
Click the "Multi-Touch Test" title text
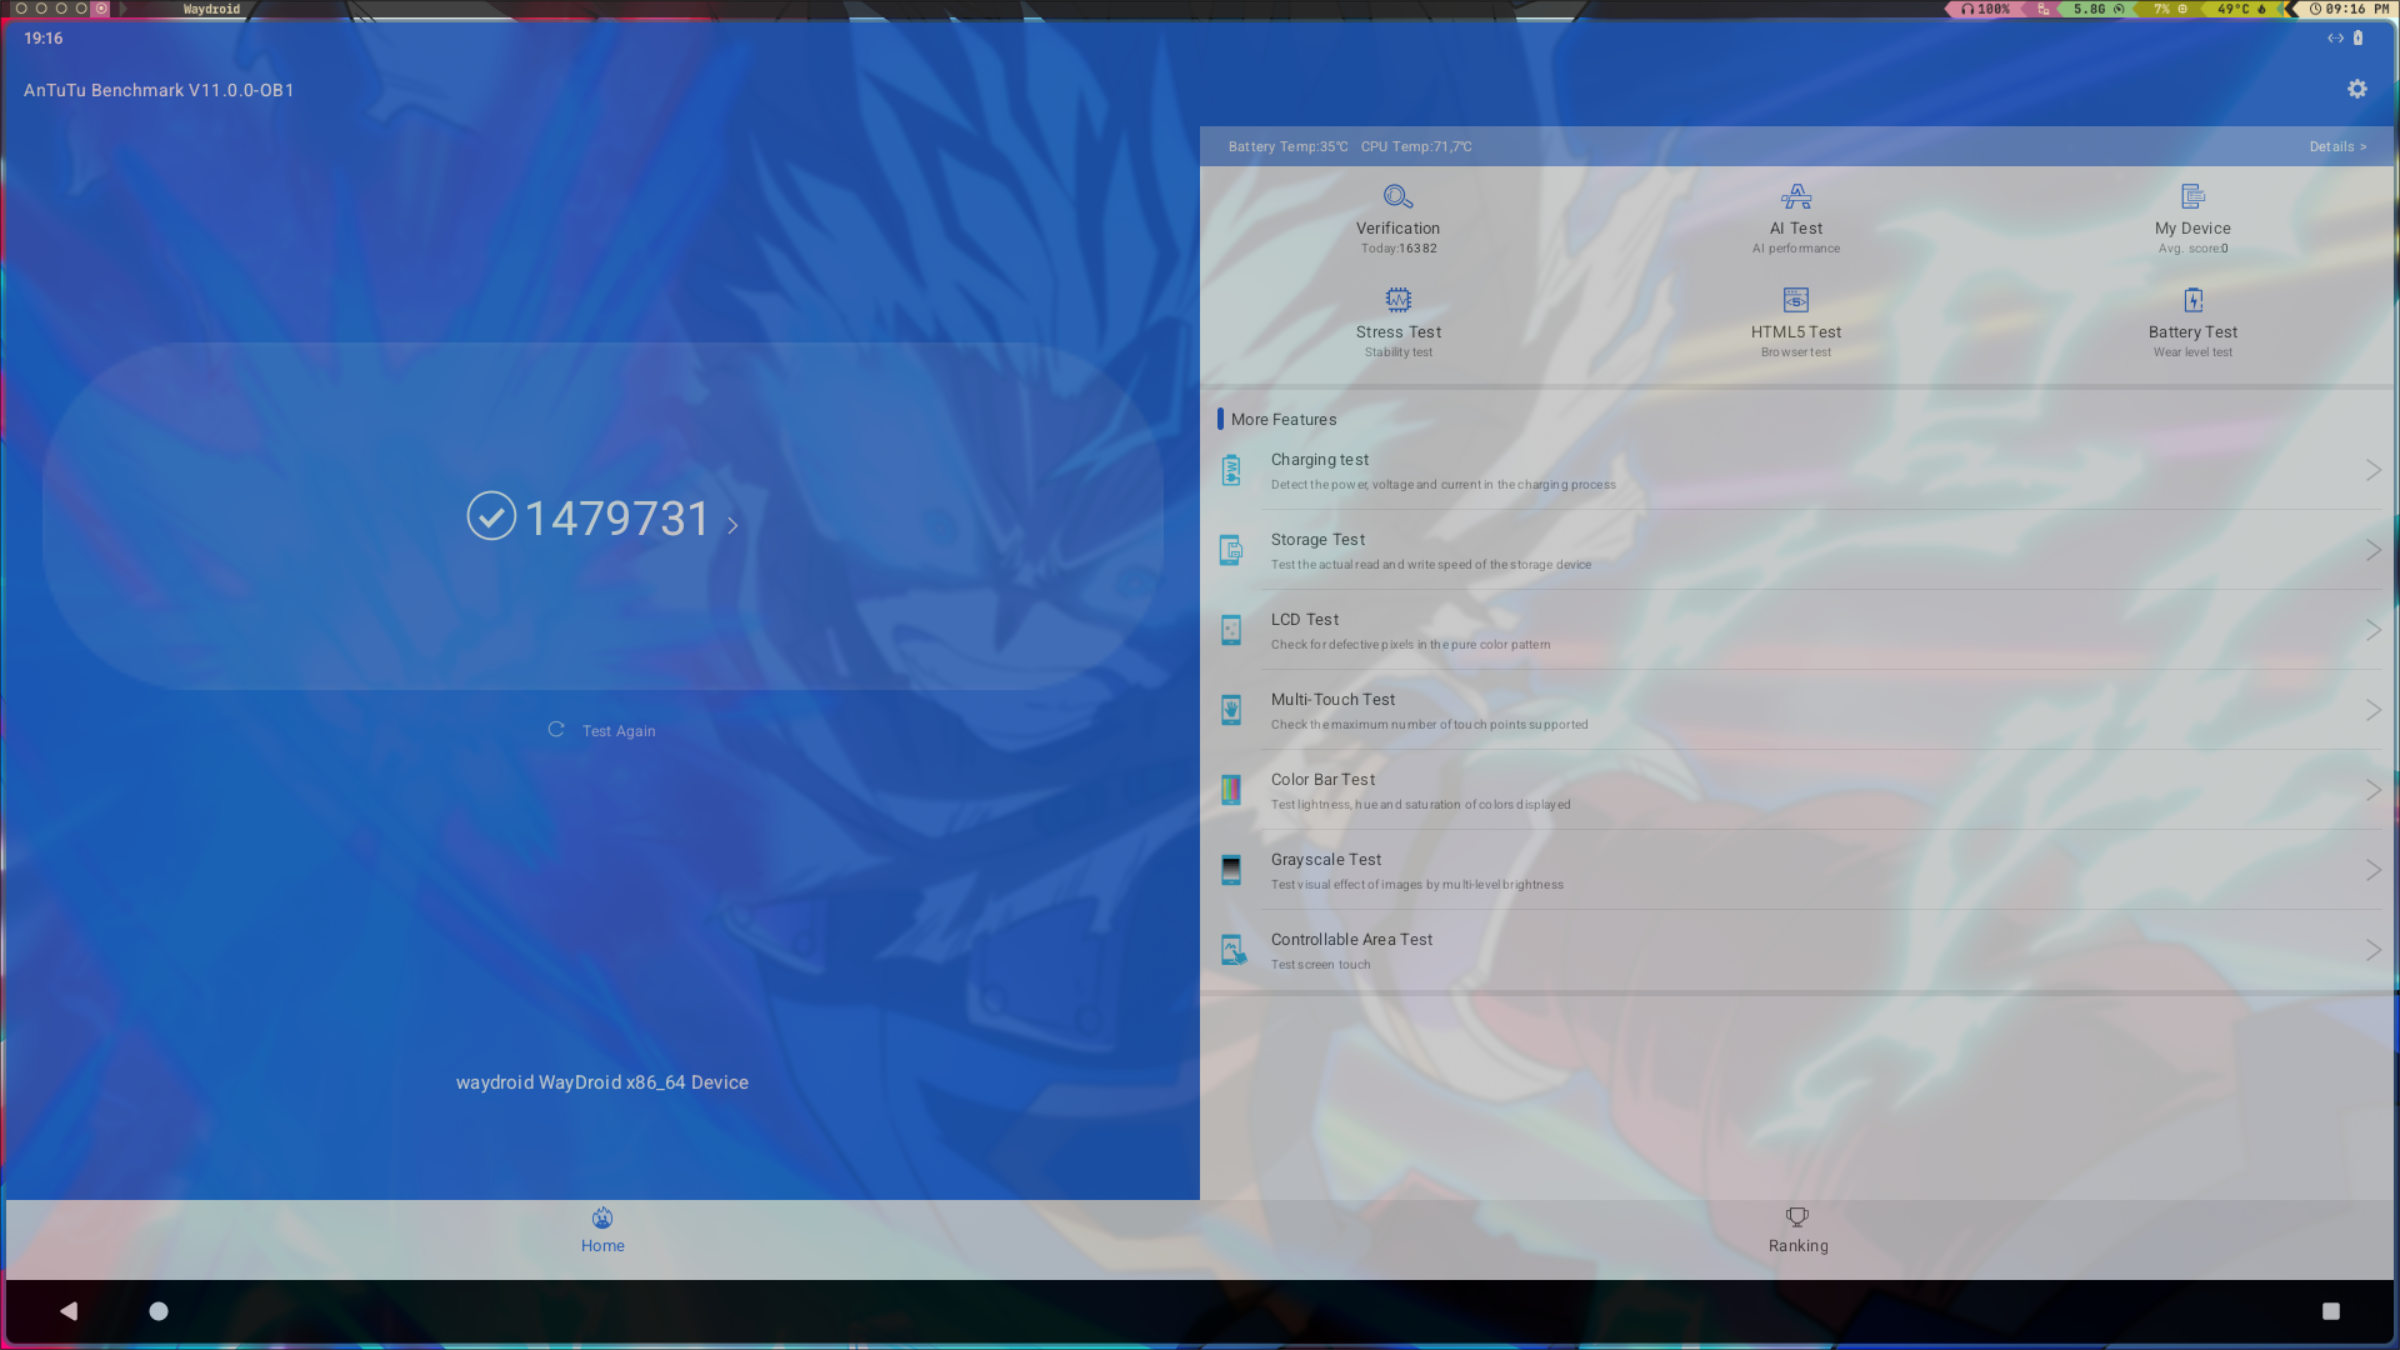point(1333,700)
